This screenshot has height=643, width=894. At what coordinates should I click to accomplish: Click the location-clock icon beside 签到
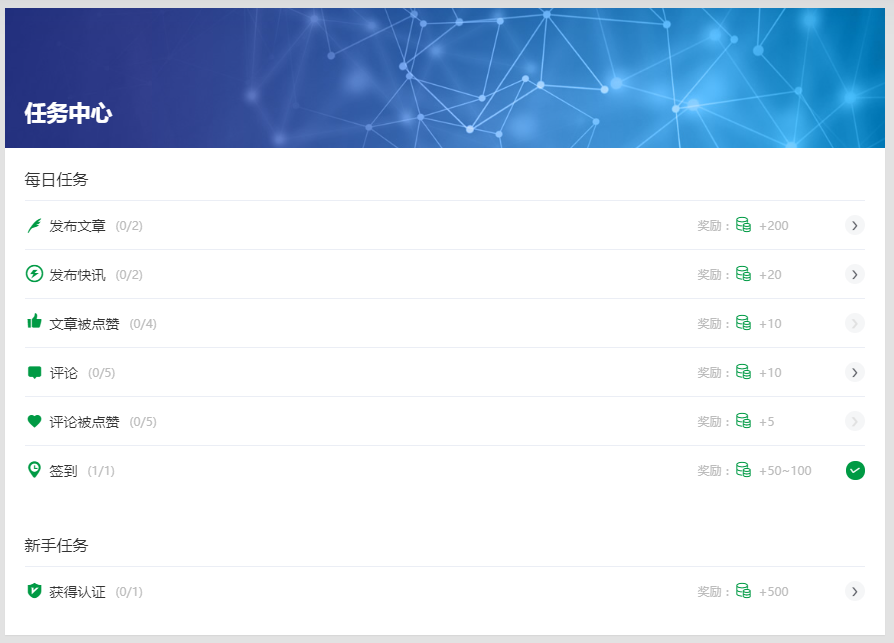34,469
